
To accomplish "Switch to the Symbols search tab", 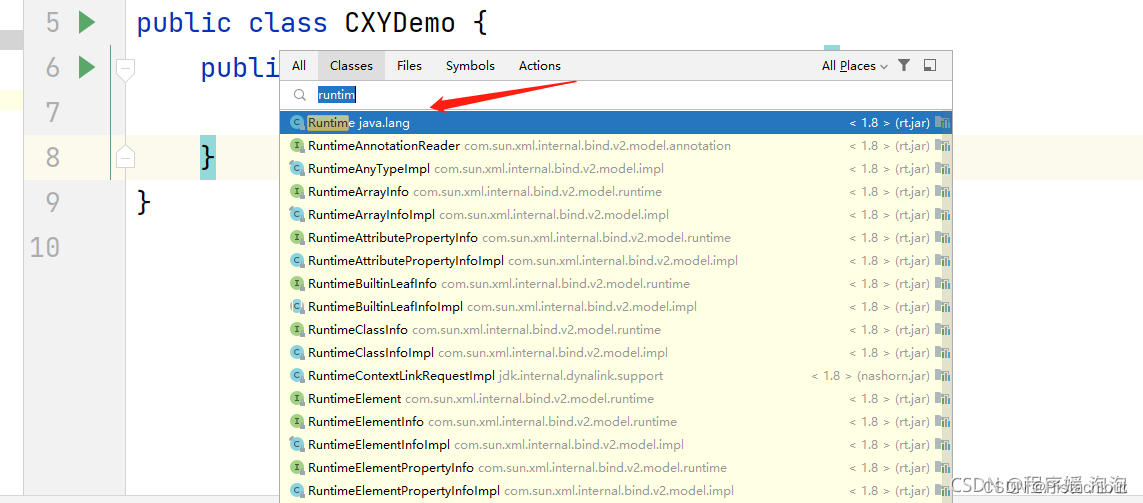I will coord(470,66).
